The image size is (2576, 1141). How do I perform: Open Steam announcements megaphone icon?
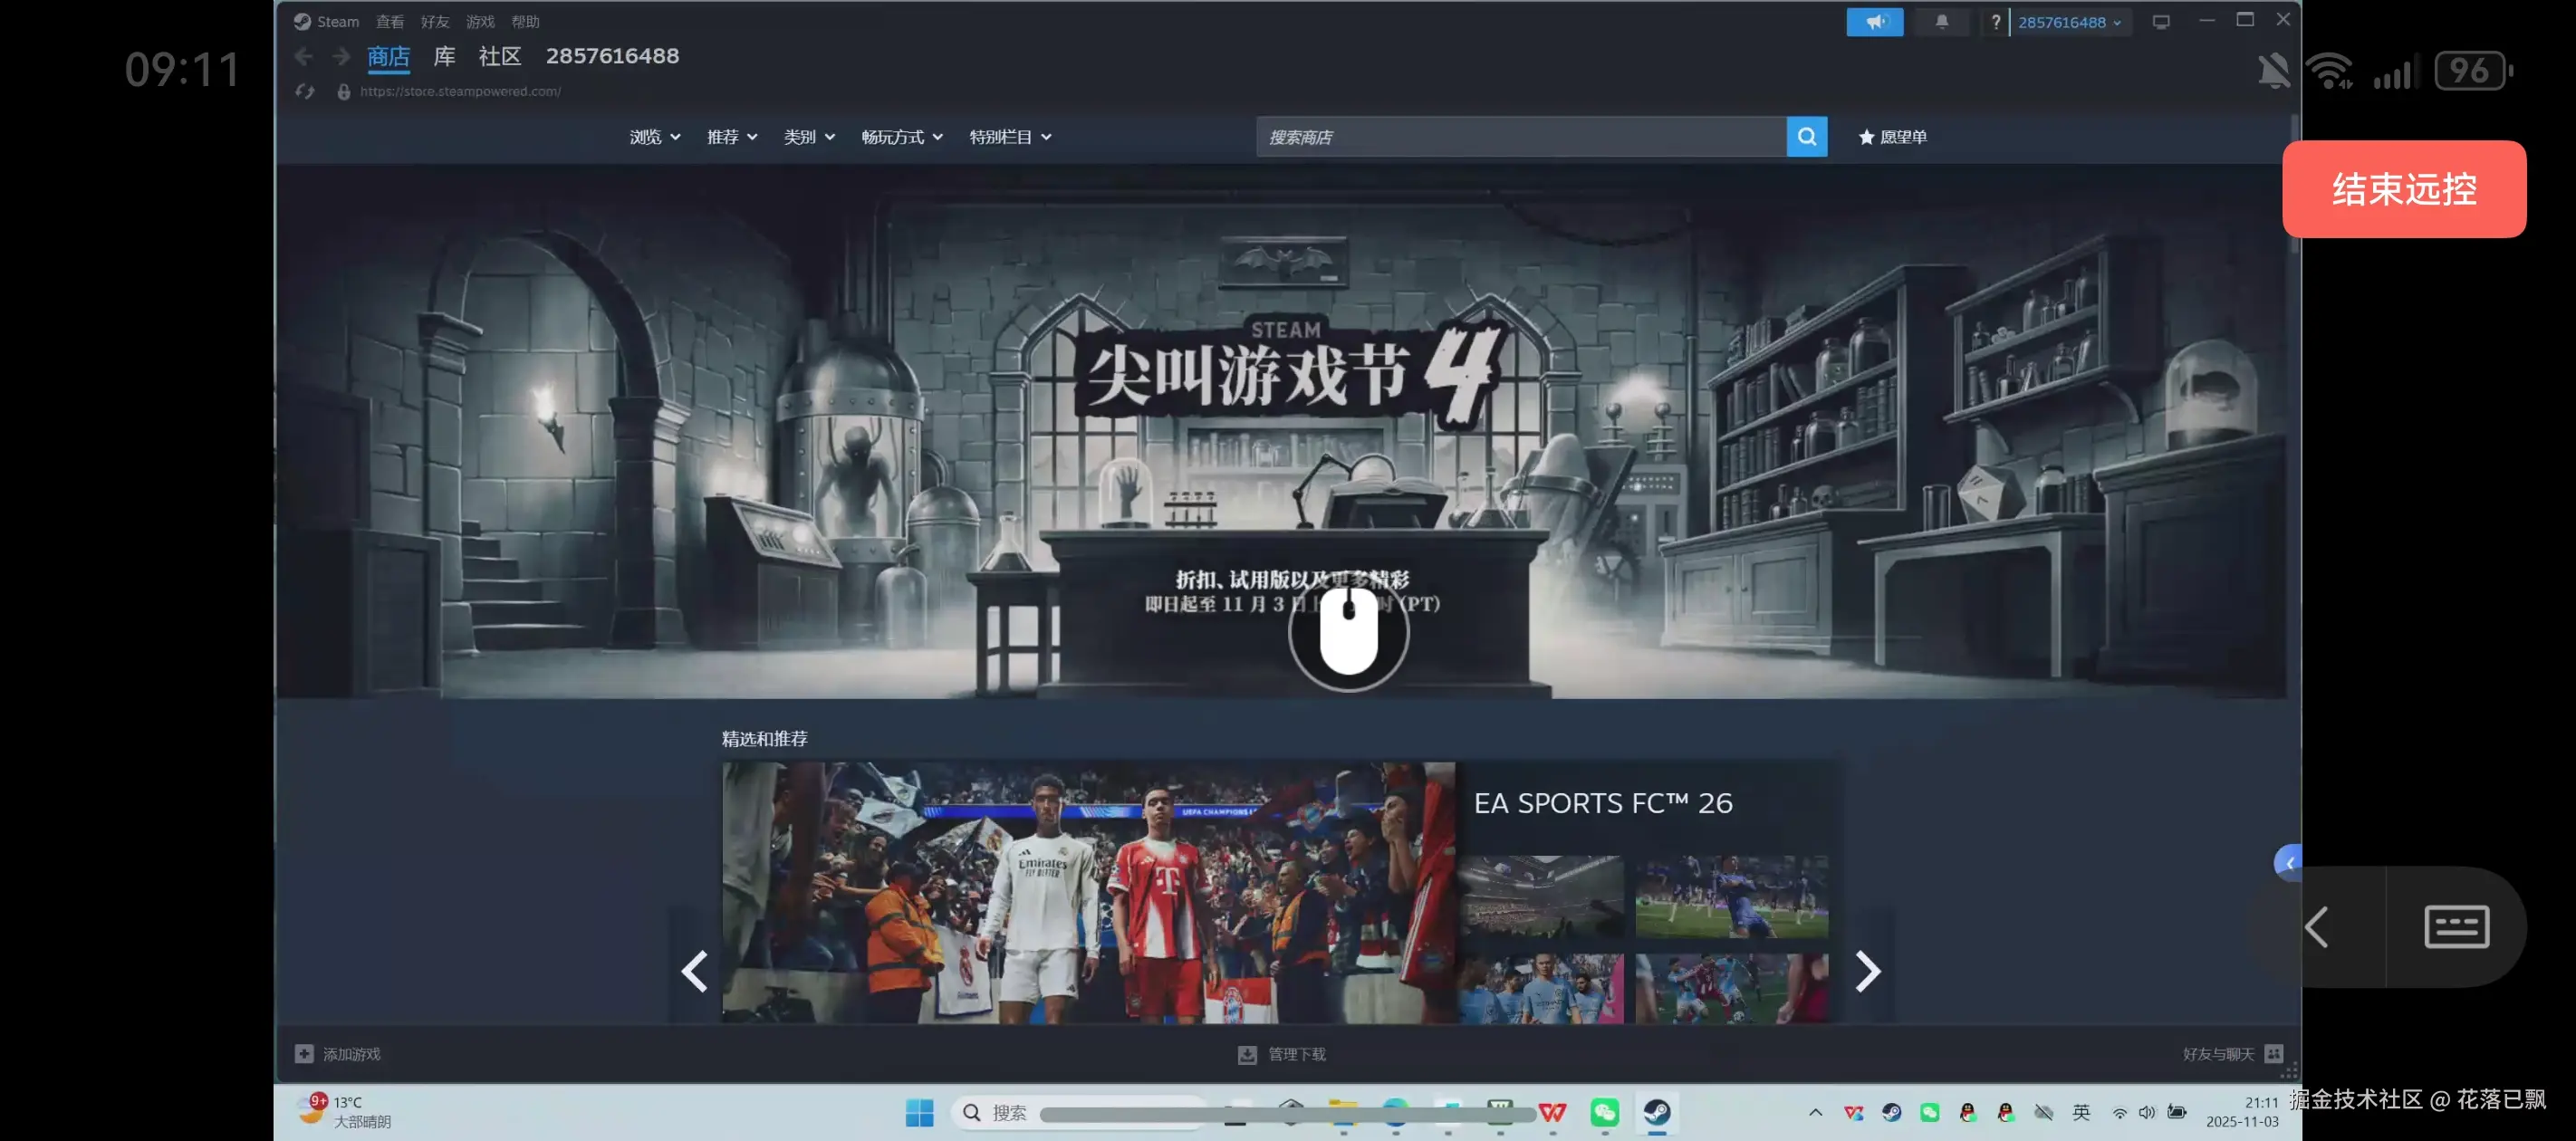1874,22
